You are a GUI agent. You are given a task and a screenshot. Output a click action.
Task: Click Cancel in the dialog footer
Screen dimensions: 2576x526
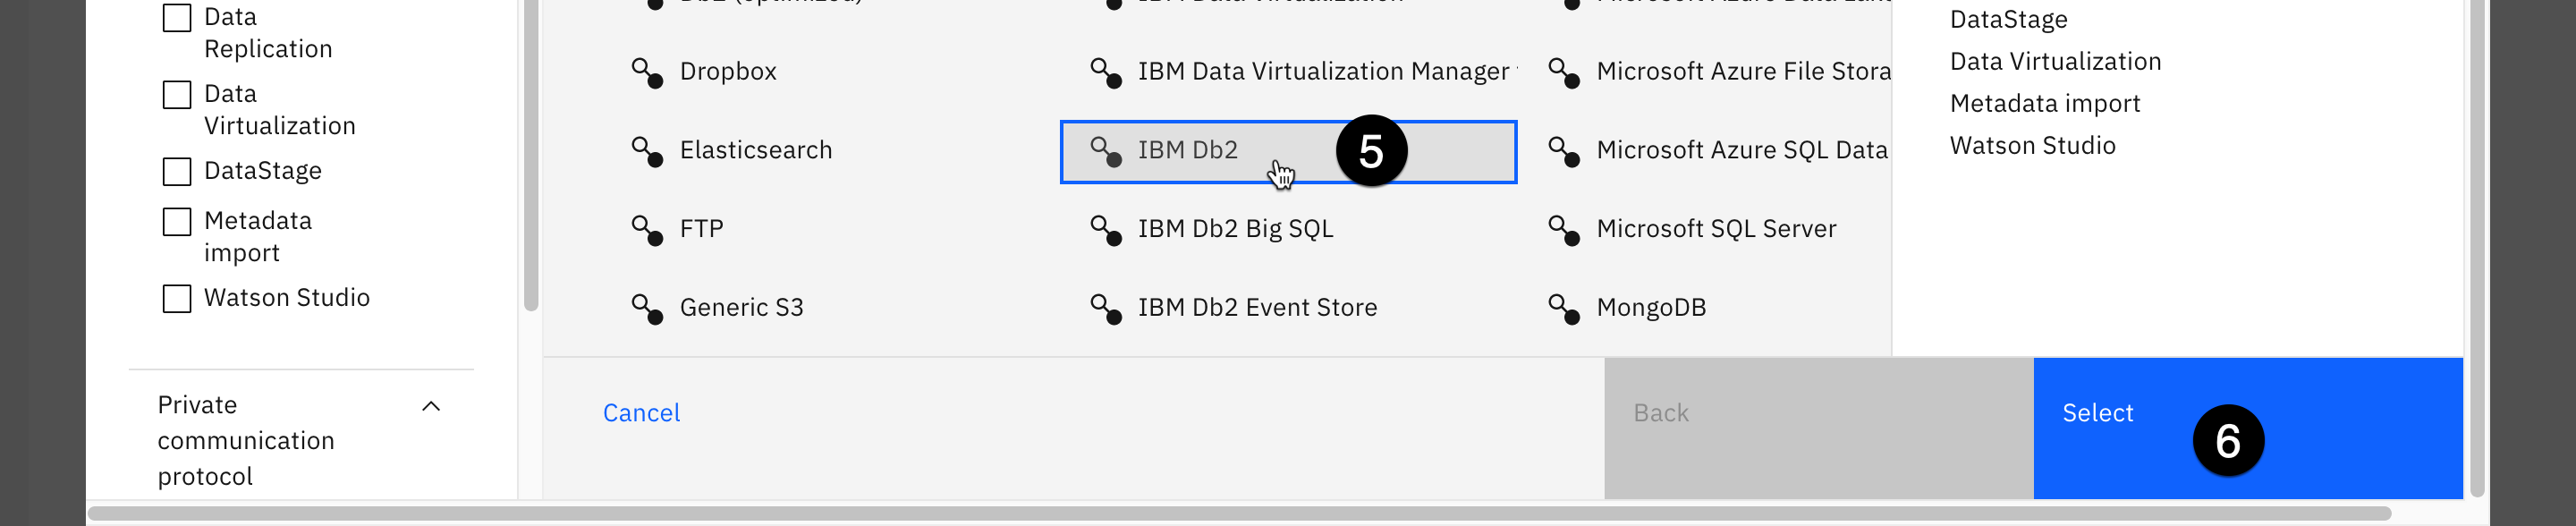click(x=641, y=413)
